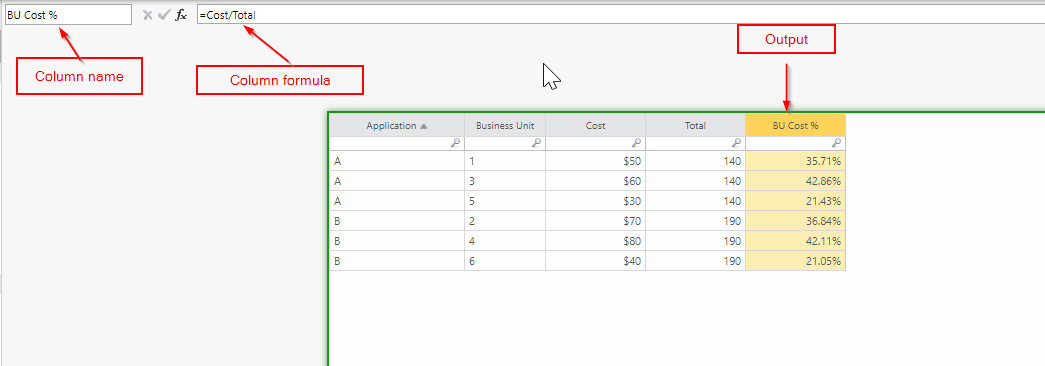Click Cost column filter magnifier icon
The width and height of the screenshot is (1045, 366).
(x=636, y=143)
